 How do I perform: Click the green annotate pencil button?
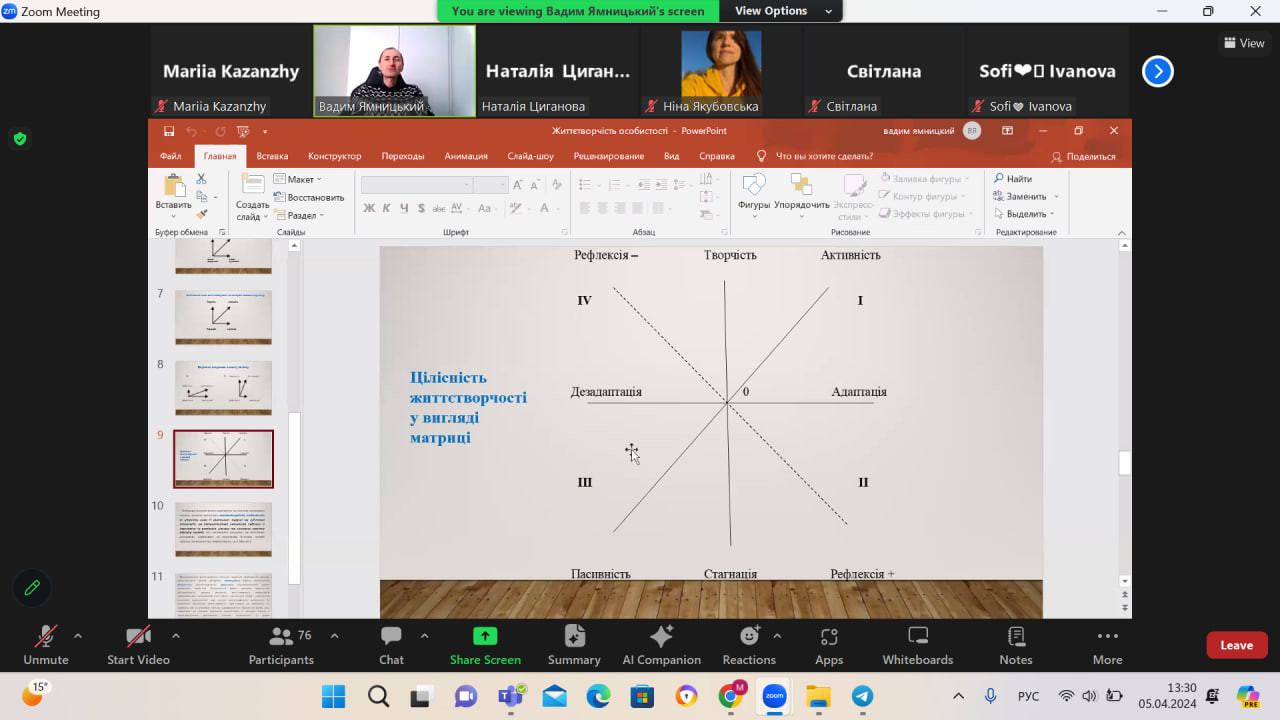[31, 587]
